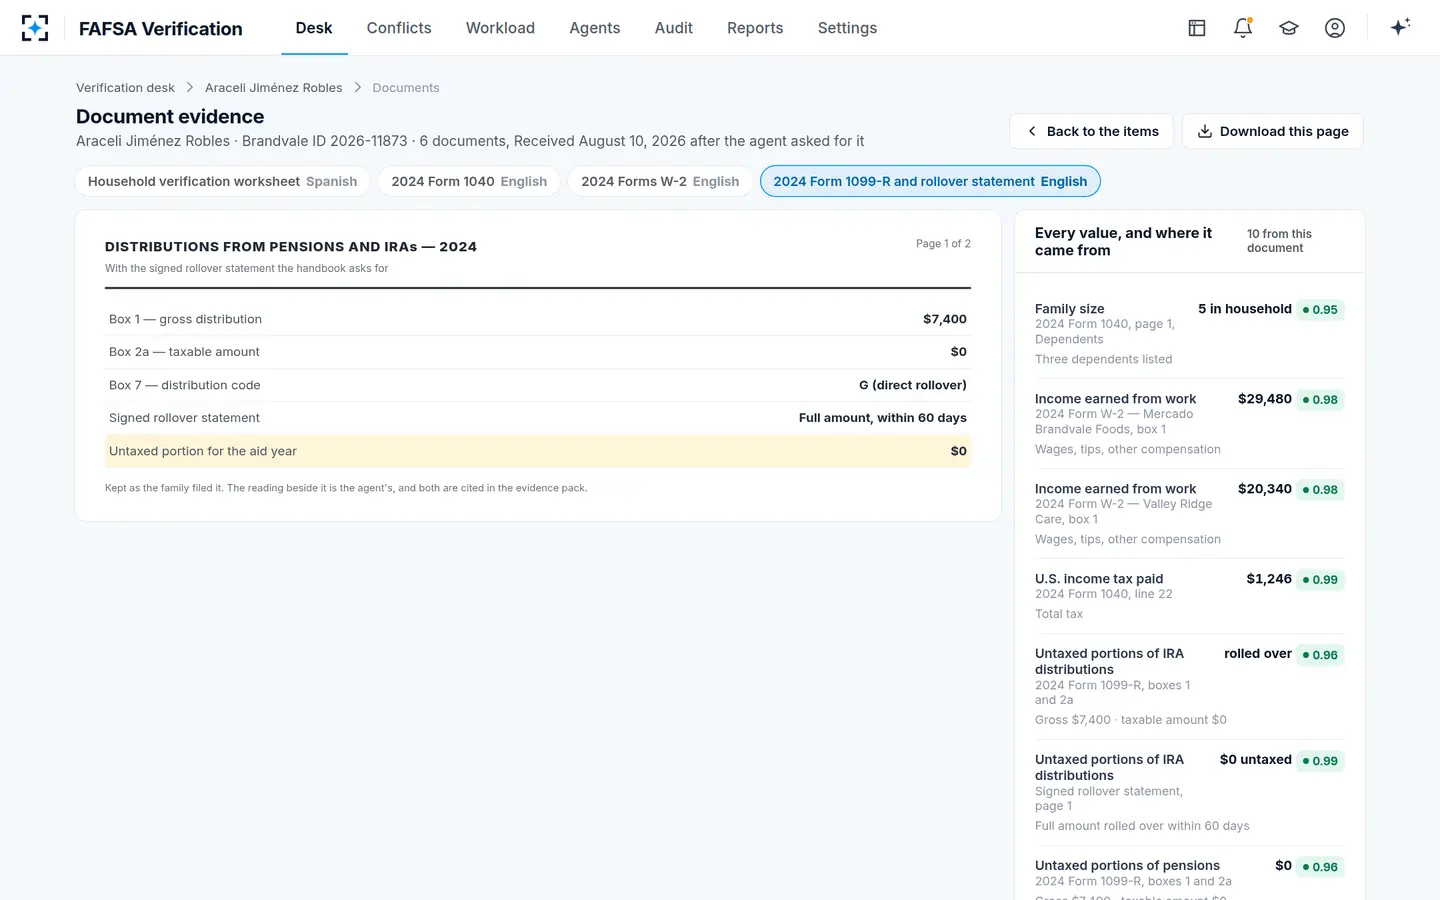Click the 0.95 confidence badge for Family size
This screenshot has width=1440, height=900.
[1320, 310]
